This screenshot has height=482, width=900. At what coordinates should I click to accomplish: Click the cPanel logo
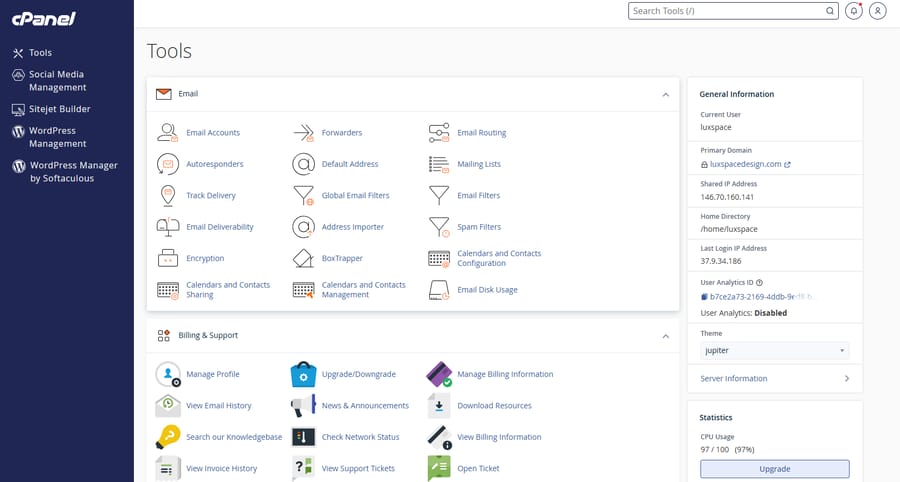(44, 19)
